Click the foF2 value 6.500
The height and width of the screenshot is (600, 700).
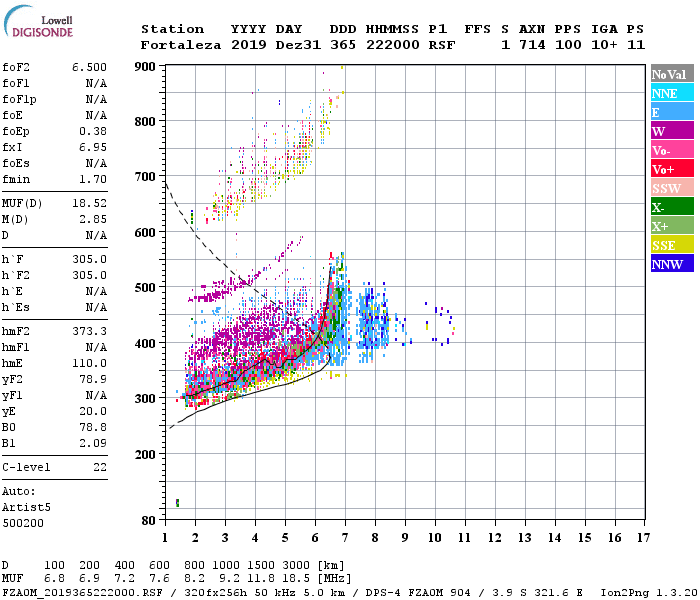click(89, 67)
